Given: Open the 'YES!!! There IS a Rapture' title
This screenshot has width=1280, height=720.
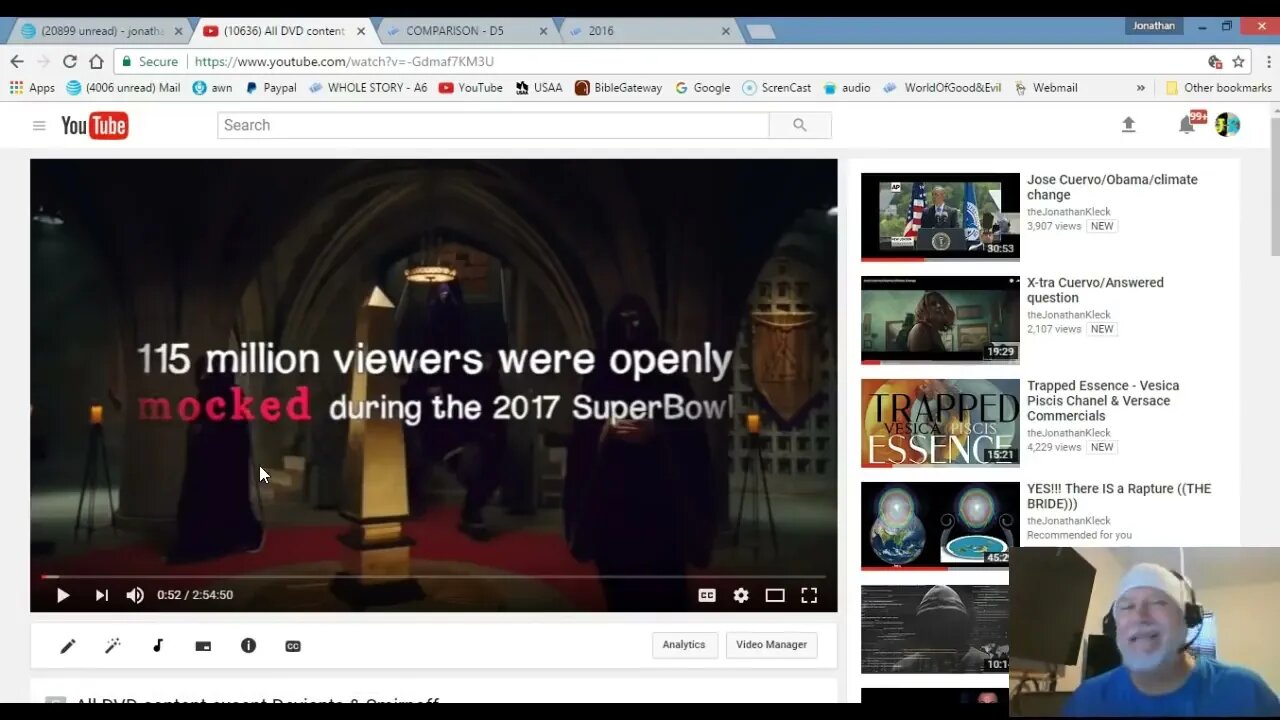Looking at the screenshot, I should (1118, 496).
